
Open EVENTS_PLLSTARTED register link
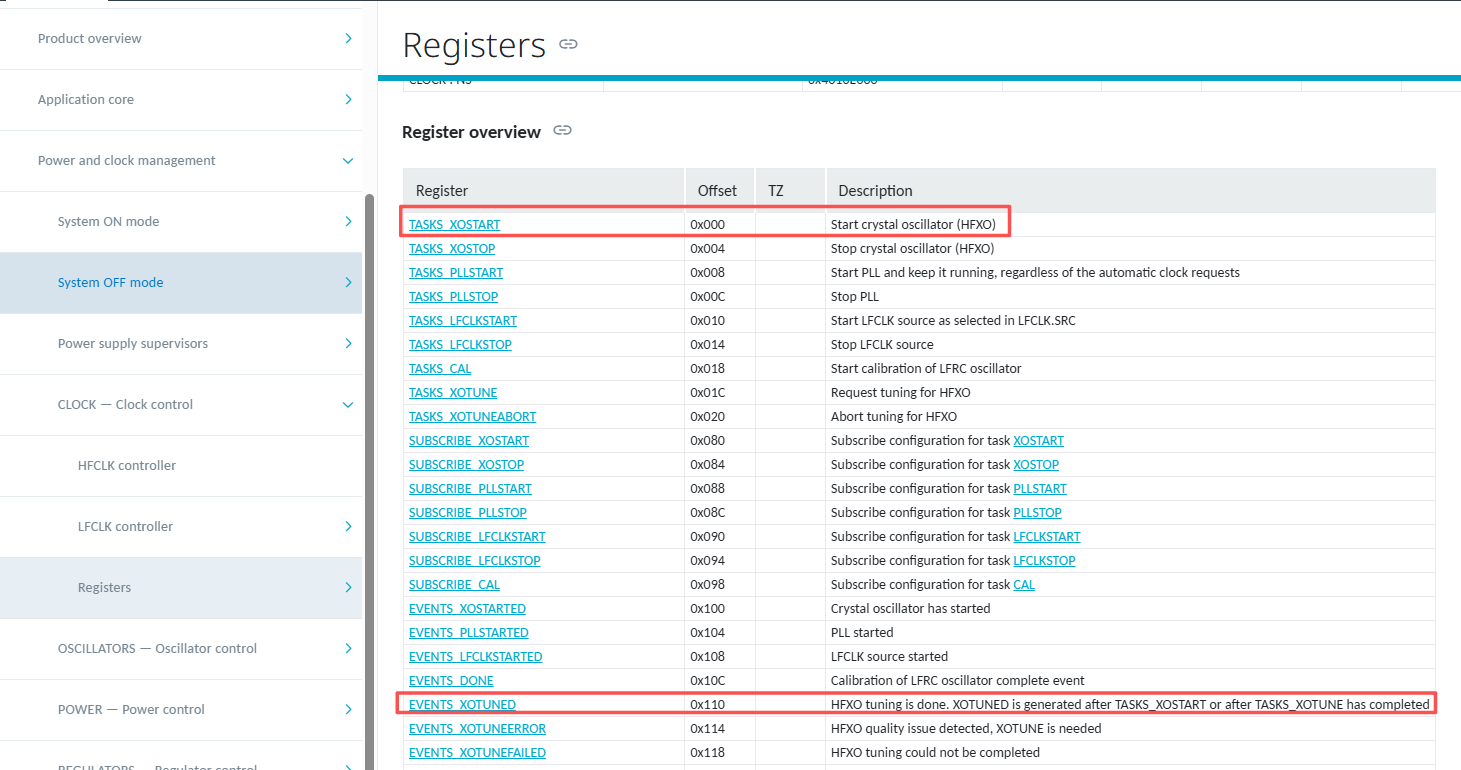(469, 632)
